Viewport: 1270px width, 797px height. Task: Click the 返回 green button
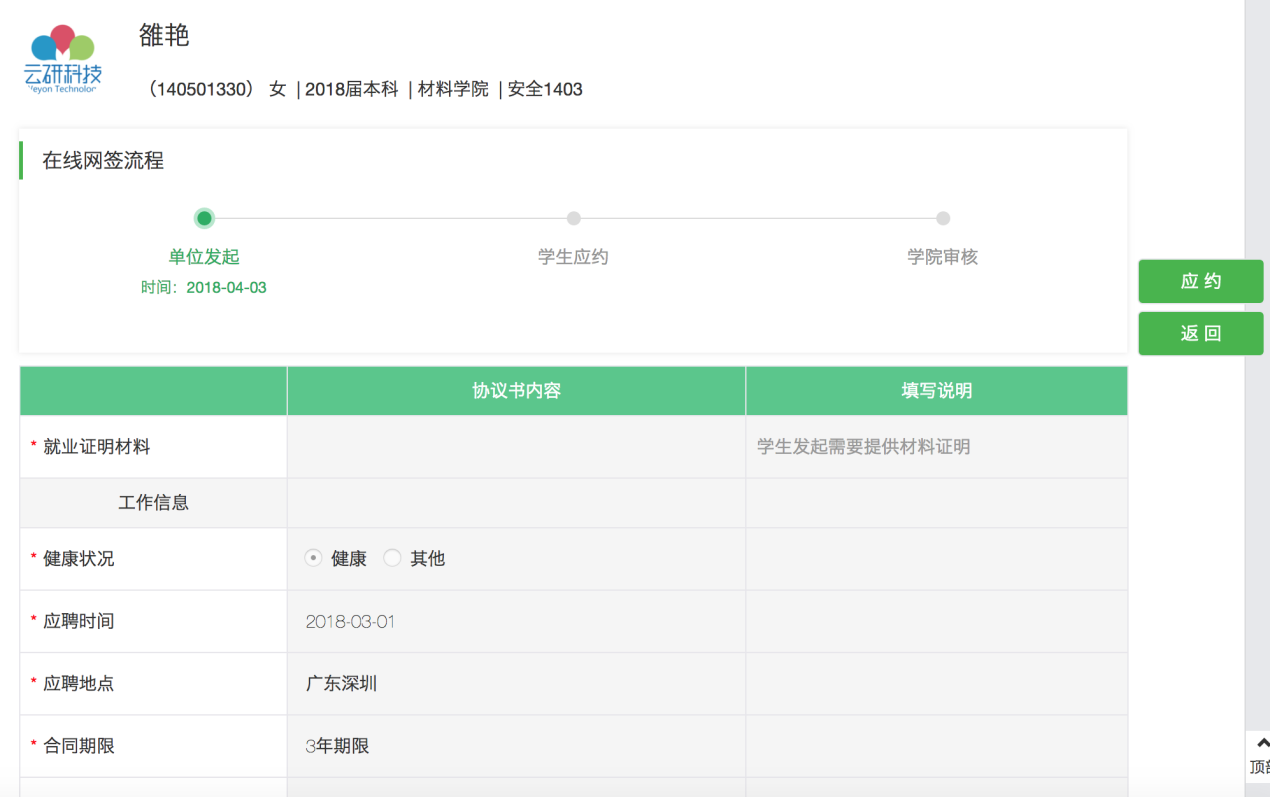[1201, 333]
